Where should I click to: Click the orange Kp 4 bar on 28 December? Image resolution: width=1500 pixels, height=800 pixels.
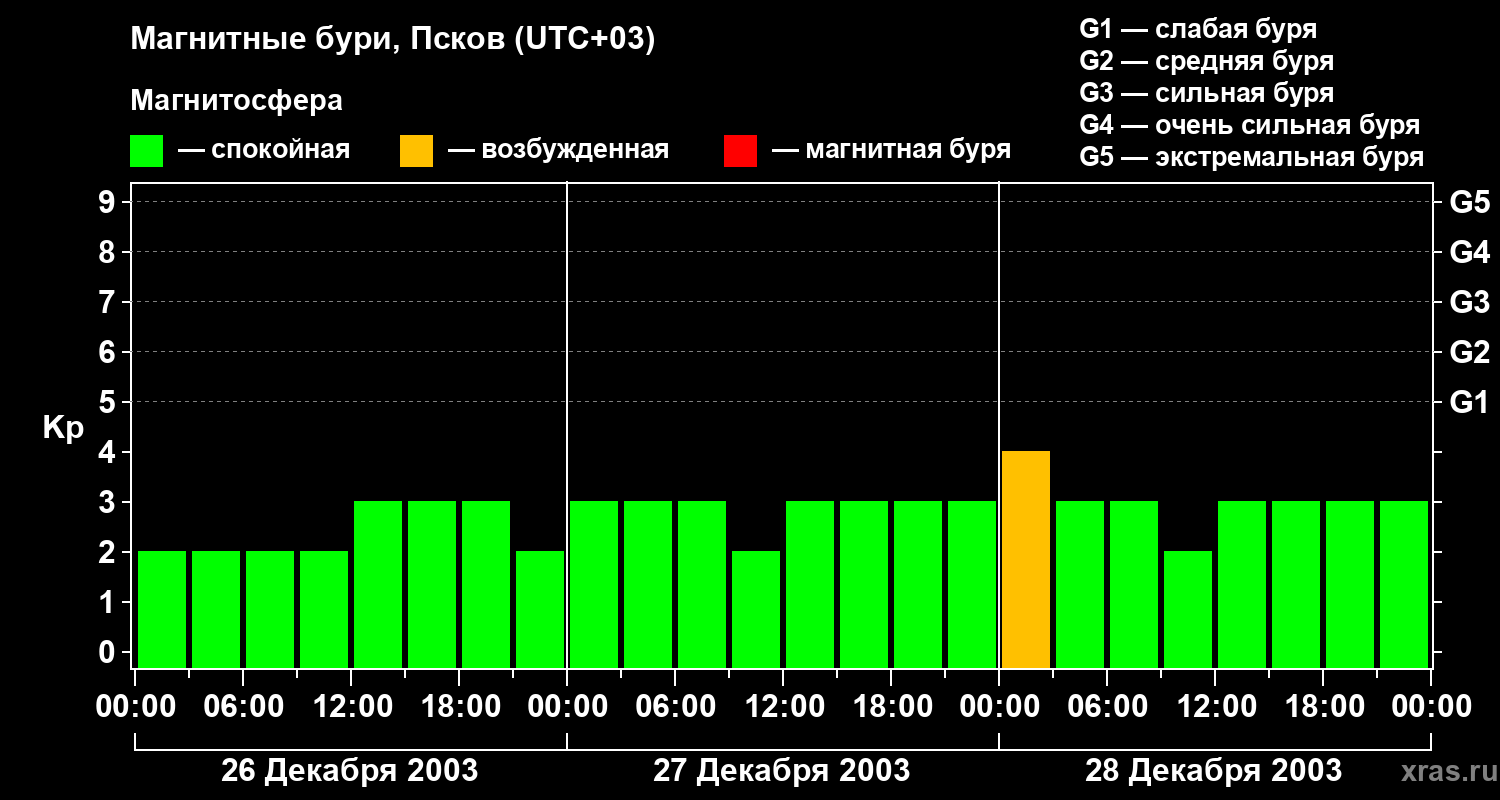[1026, 560]
